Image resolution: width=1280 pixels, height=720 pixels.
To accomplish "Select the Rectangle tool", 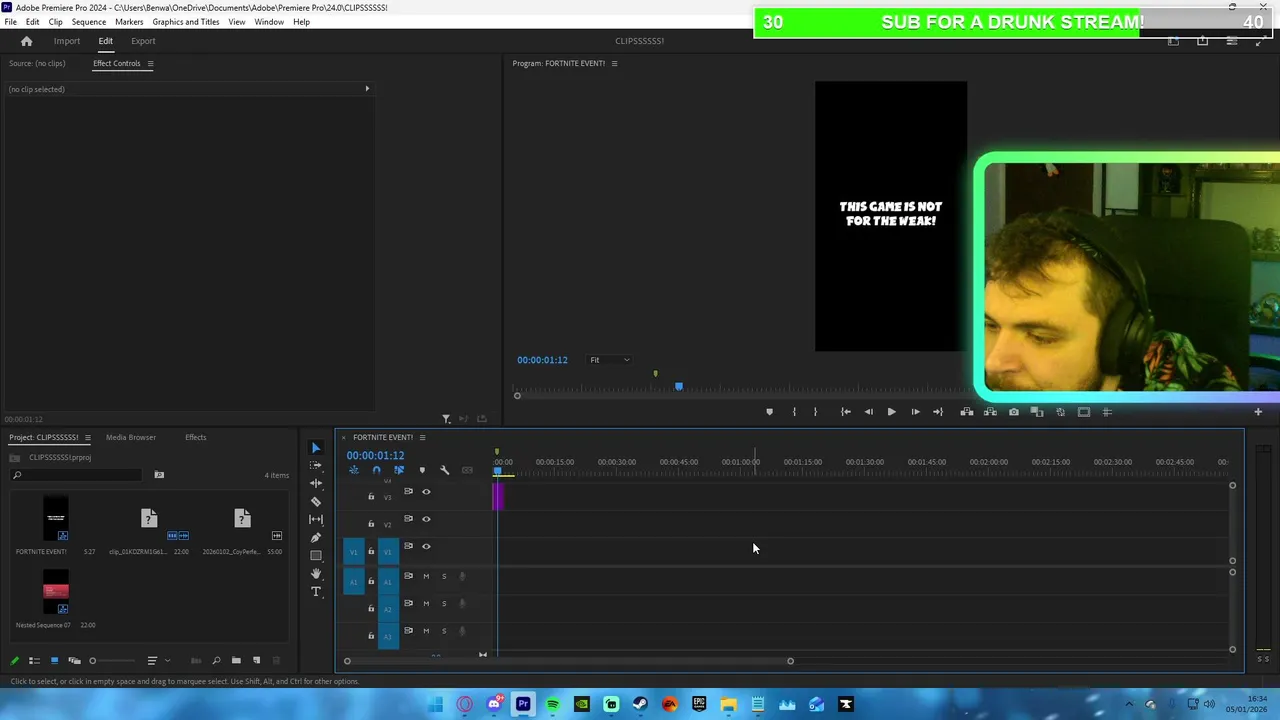I will (316, 555).
